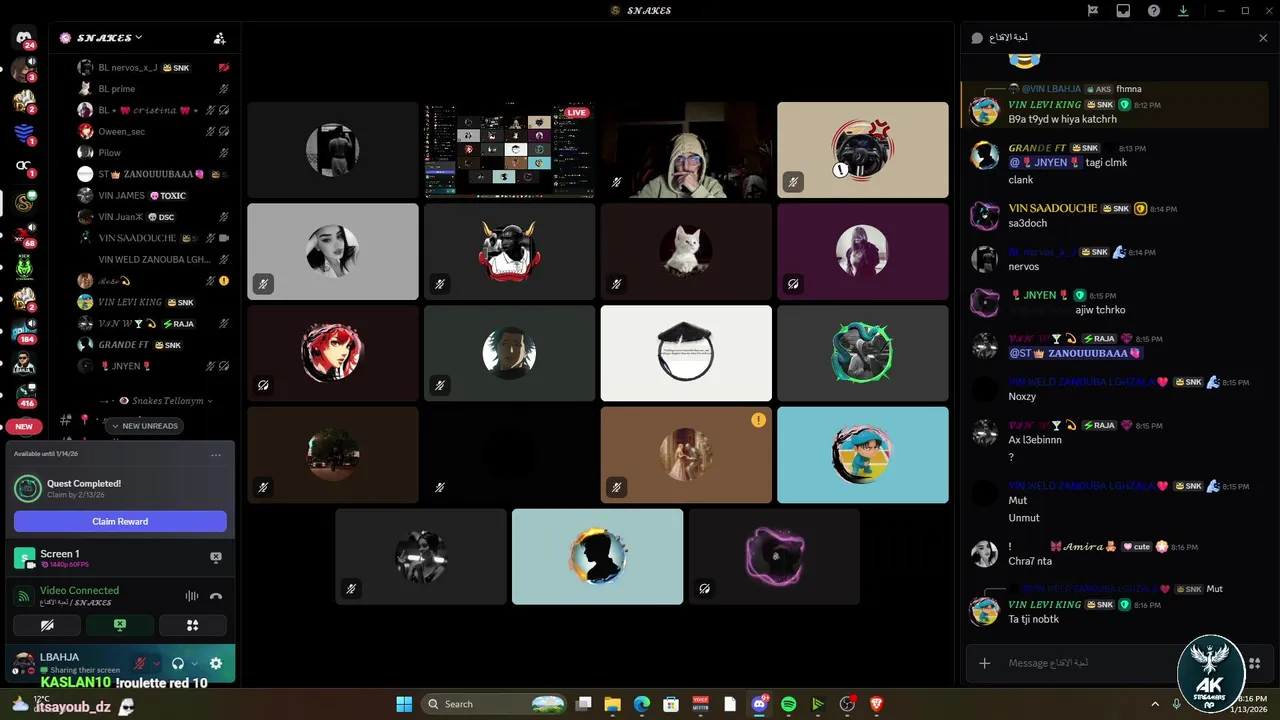Click the red NEW server pill

point(24,426)
